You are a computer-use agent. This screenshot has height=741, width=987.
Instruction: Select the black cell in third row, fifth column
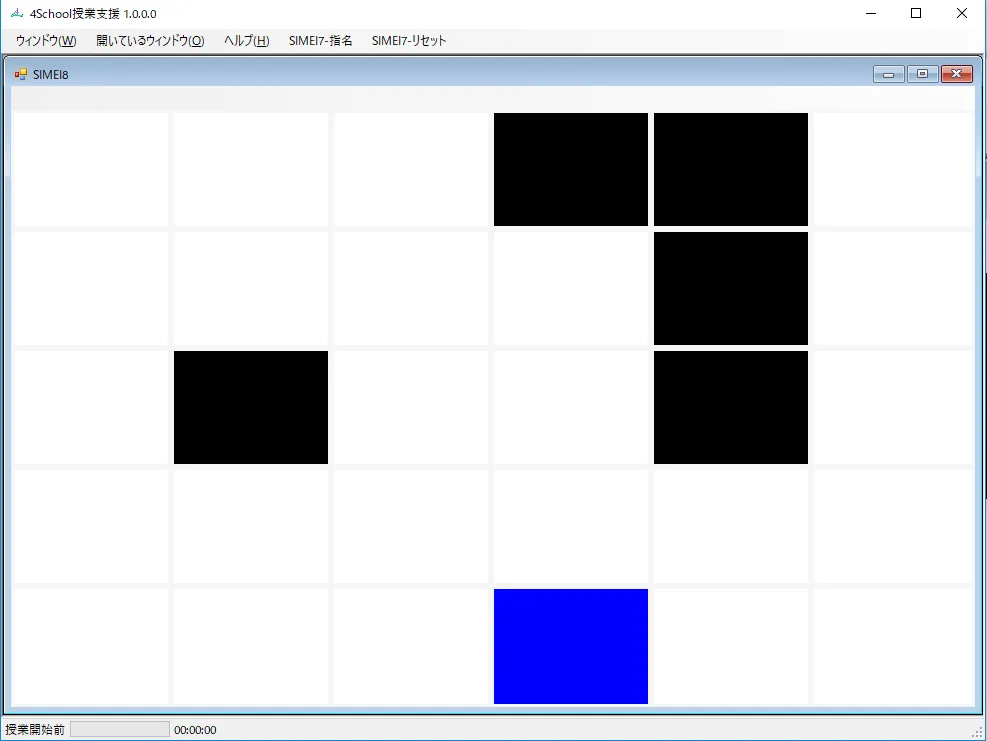pyautogui.click(x=731, y=407)
